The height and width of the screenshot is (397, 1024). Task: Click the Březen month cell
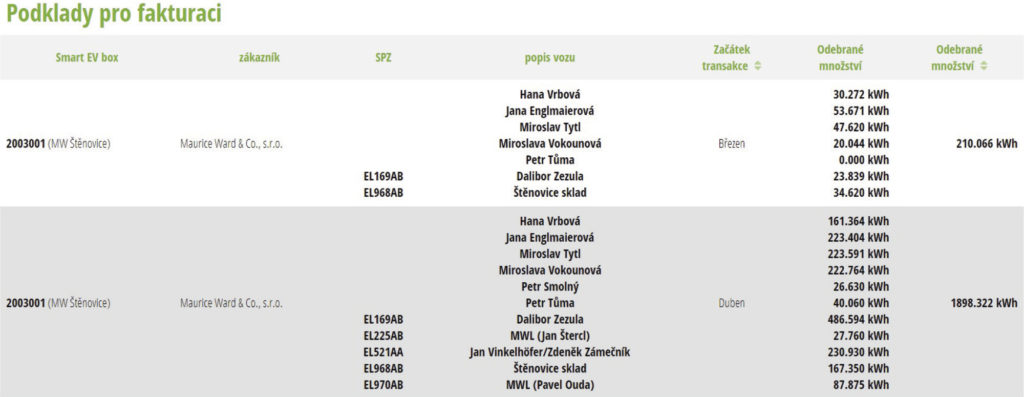pyautogui.click(x=731, y=144)
